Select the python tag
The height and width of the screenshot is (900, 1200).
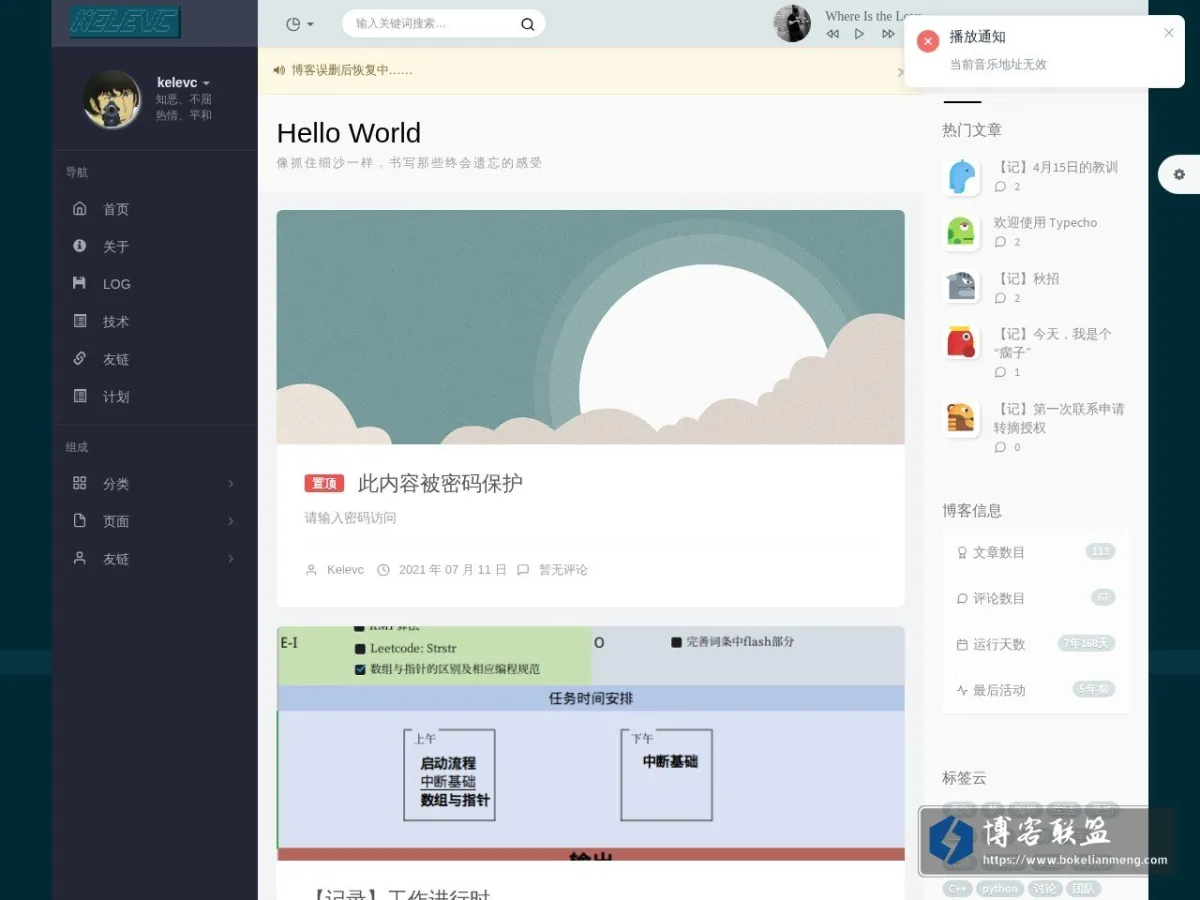click(x=999, y=888)
